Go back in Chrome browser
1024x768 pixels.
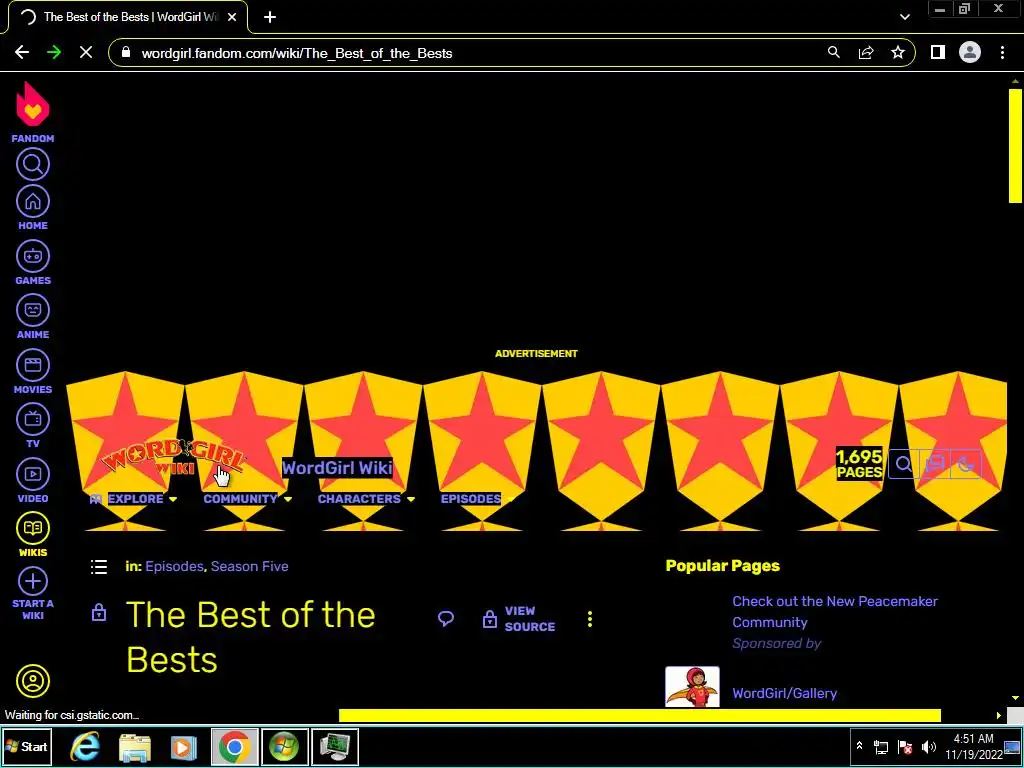[22, 53]
